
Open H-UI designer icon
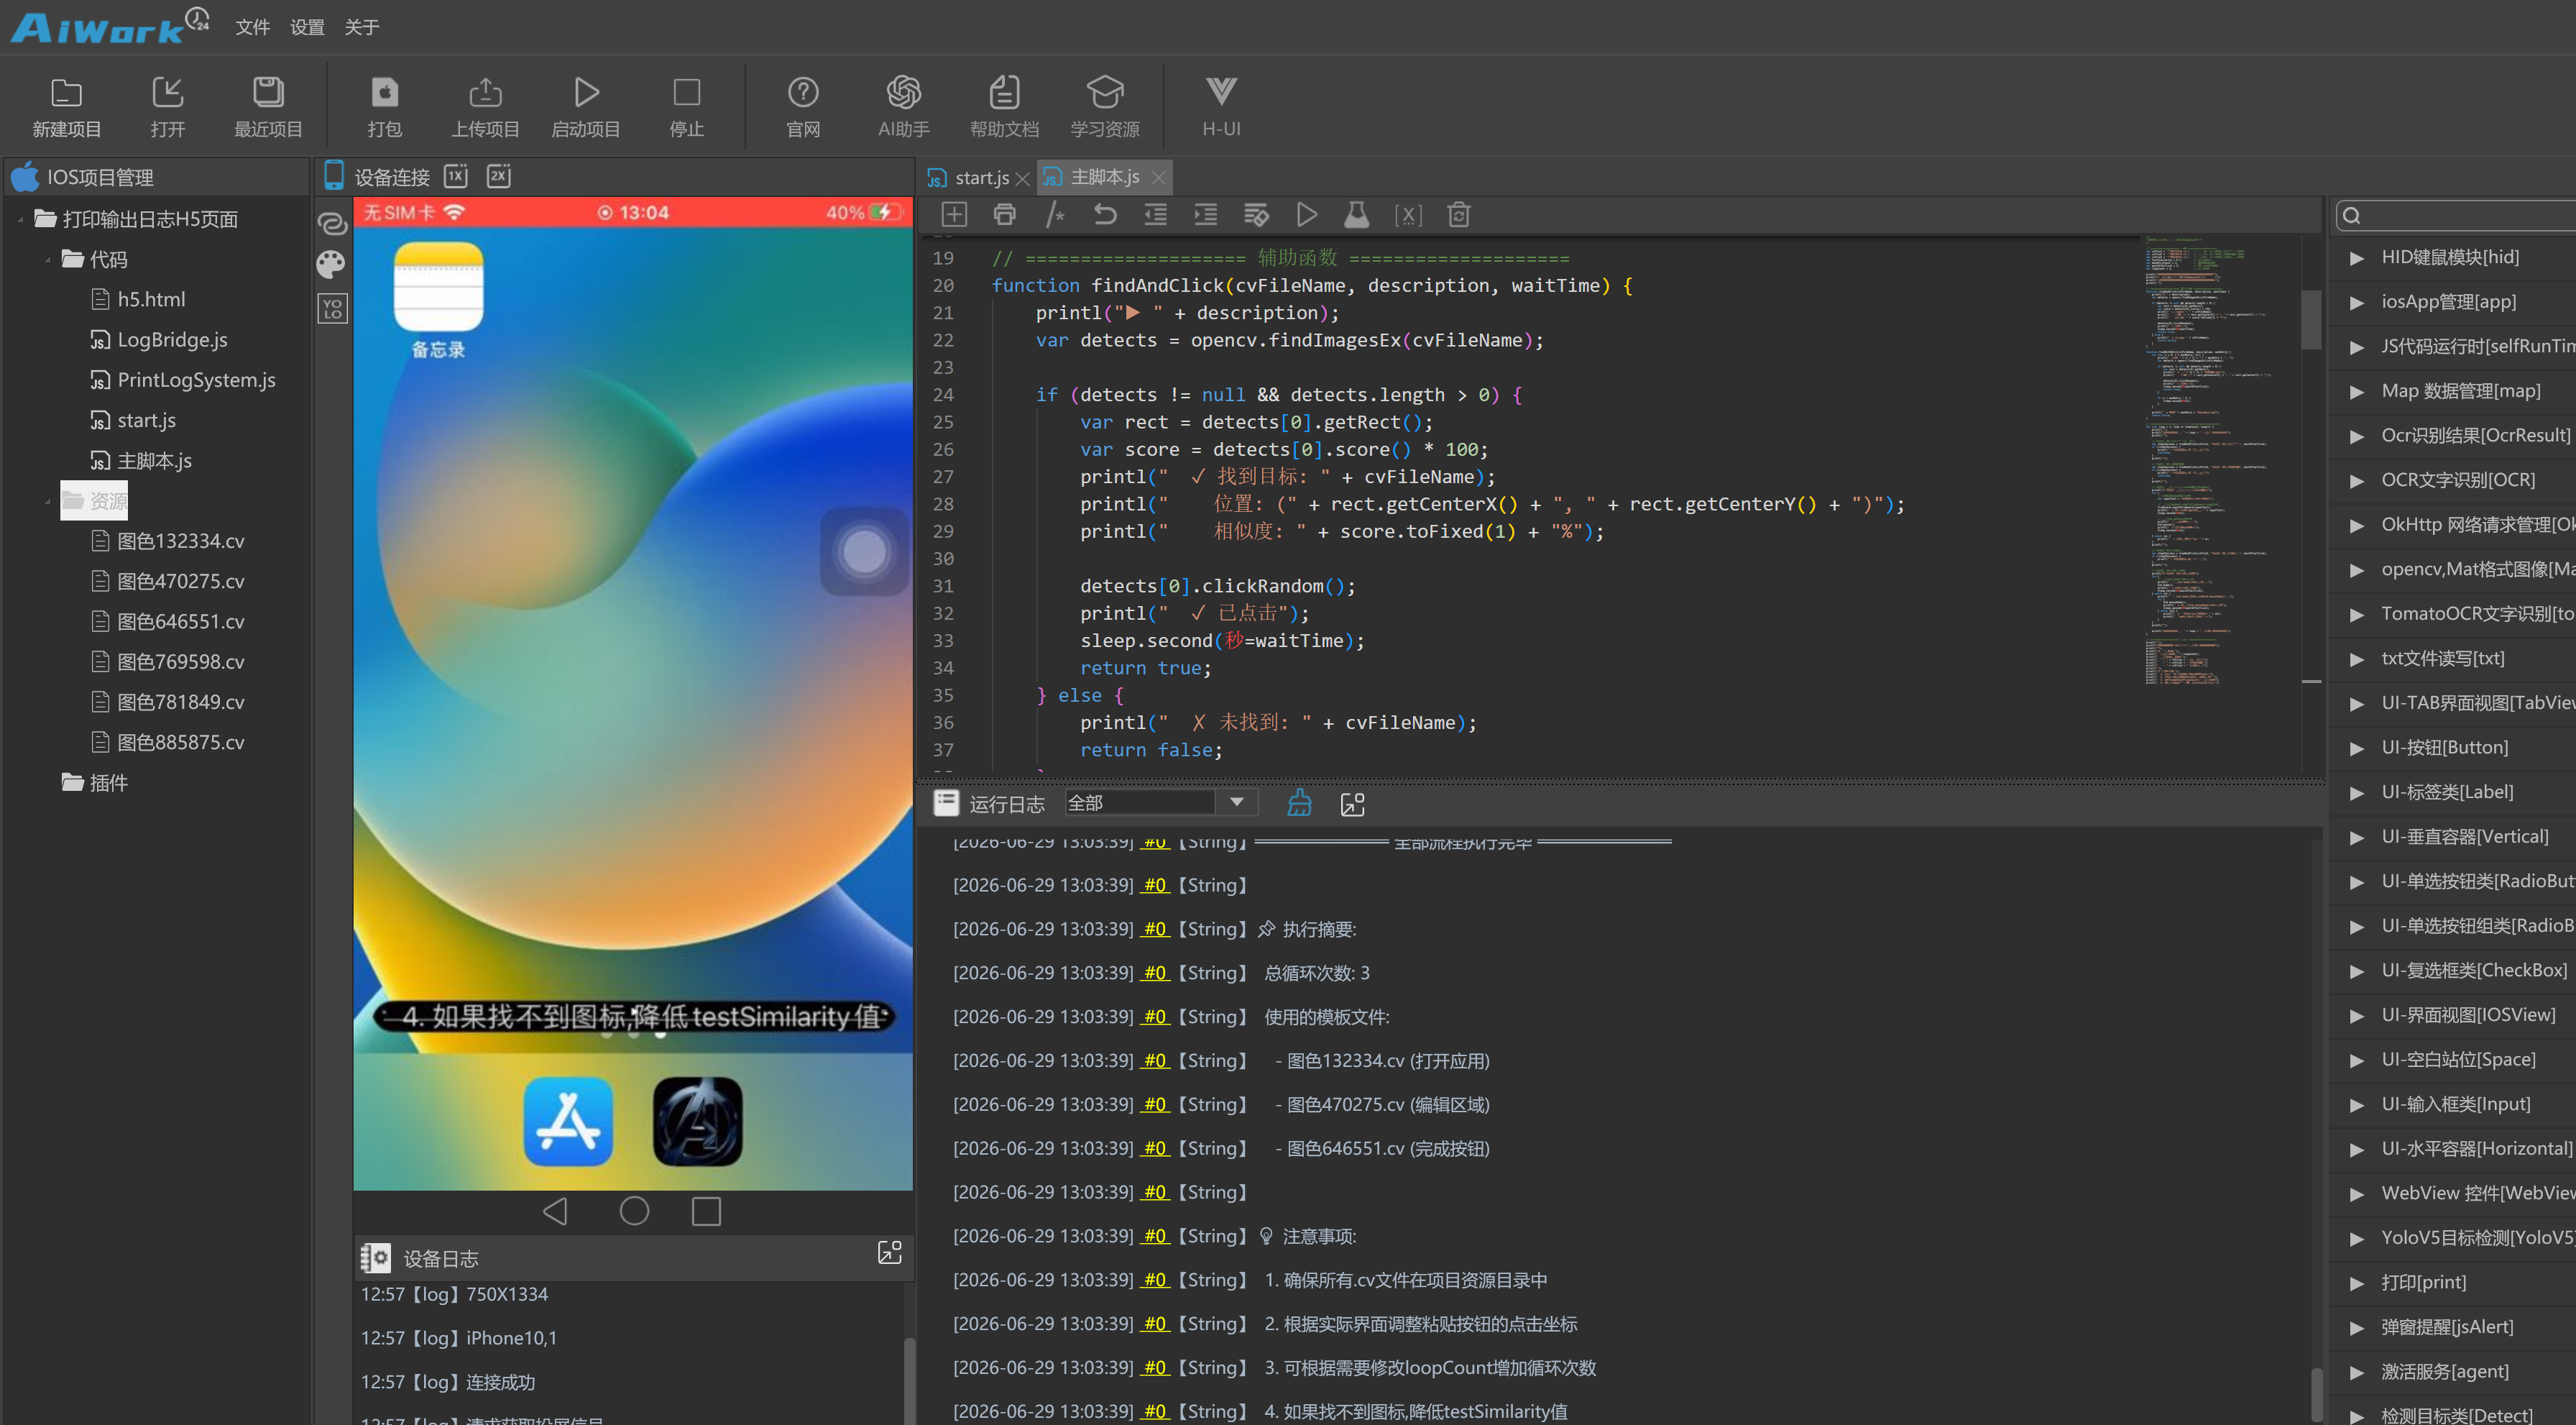point(1221,106)
